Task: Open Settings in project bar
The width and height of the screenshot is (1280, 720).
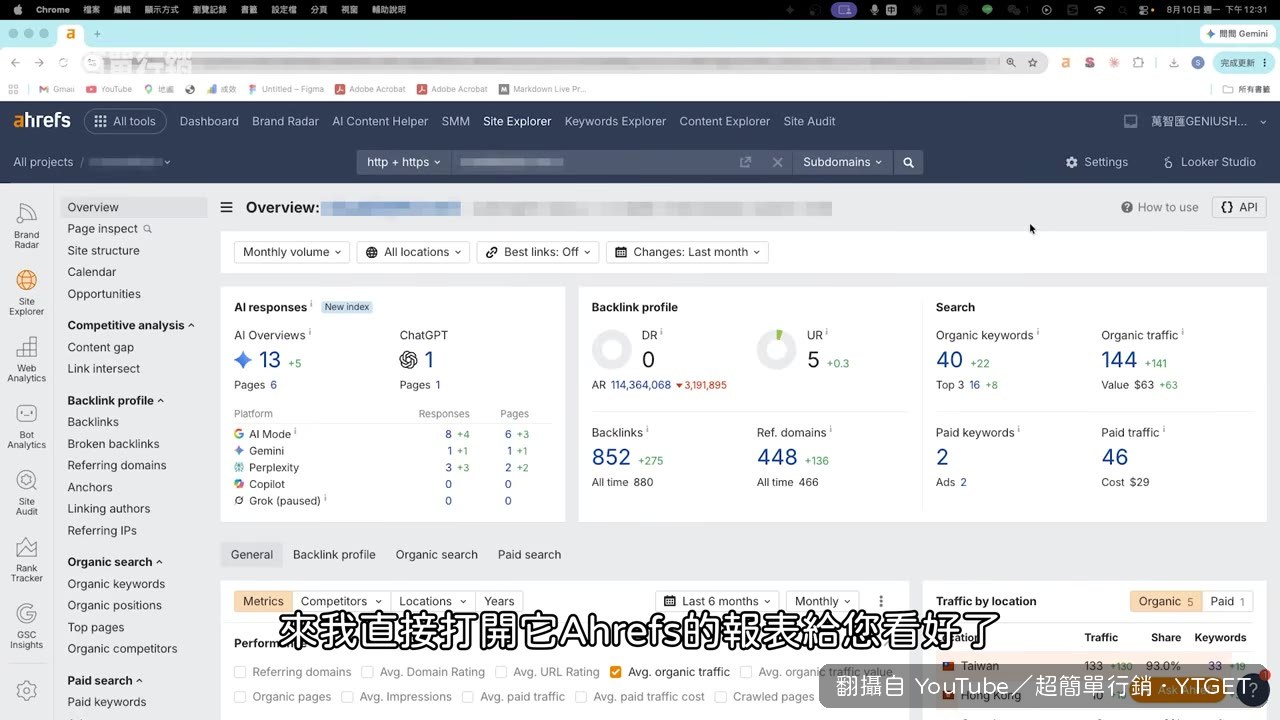Action: click(x=1097, y=162)
